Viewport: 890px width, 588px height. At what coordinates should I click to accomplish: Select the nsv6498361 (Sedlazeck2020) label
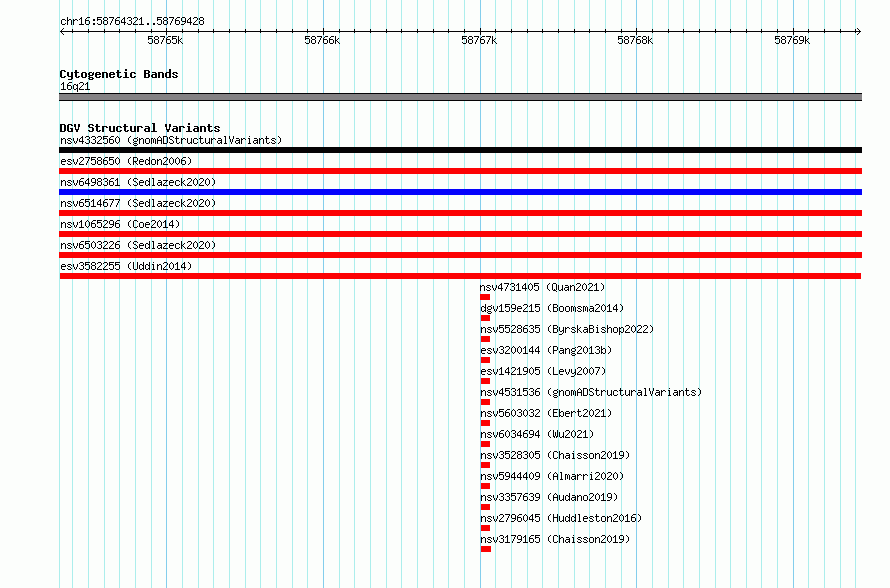pyautogui.click(x=138, y=182)
